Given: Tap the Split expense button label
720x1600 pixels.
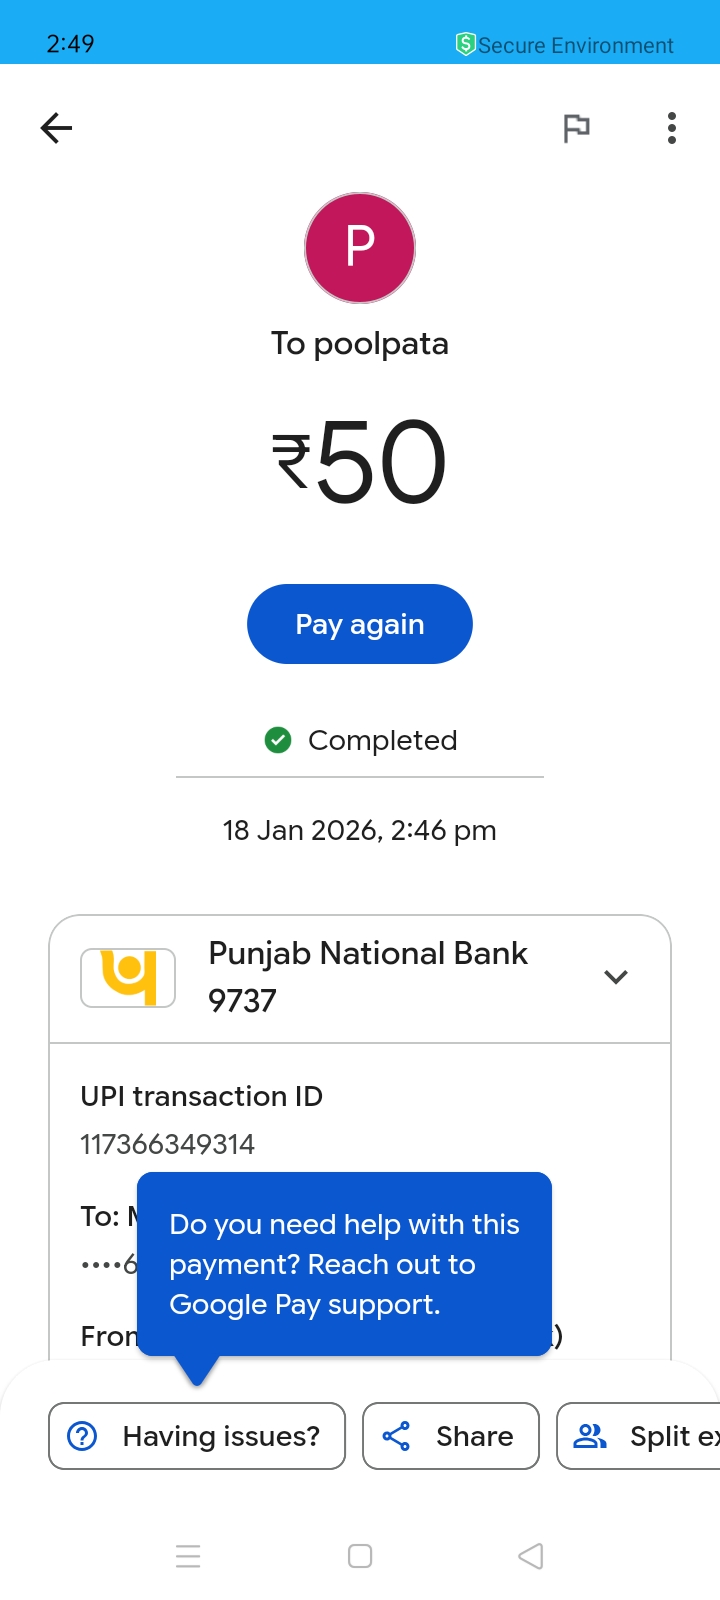Looking at the screenshot, I should coord(672,1436).
